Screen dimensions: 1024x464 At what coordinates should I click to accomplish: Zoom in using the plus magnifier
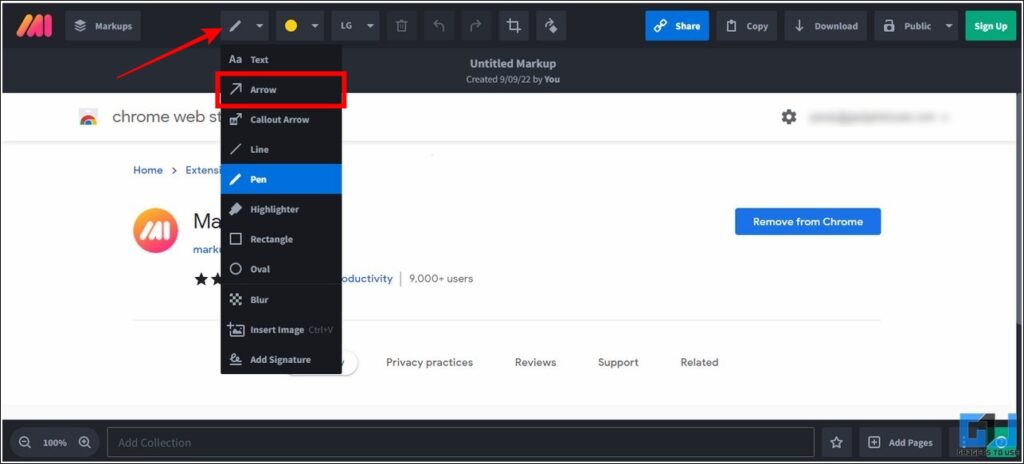point(85,442)
